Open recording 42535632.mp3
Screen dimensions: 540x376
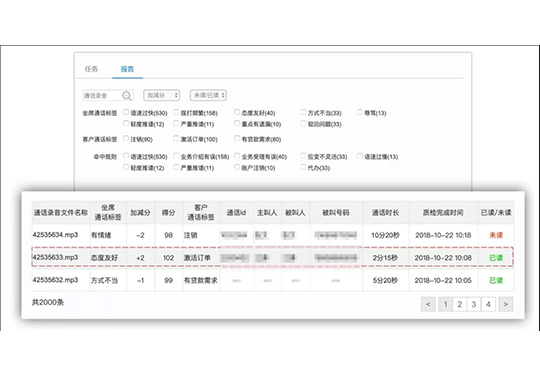click(55, 280)
